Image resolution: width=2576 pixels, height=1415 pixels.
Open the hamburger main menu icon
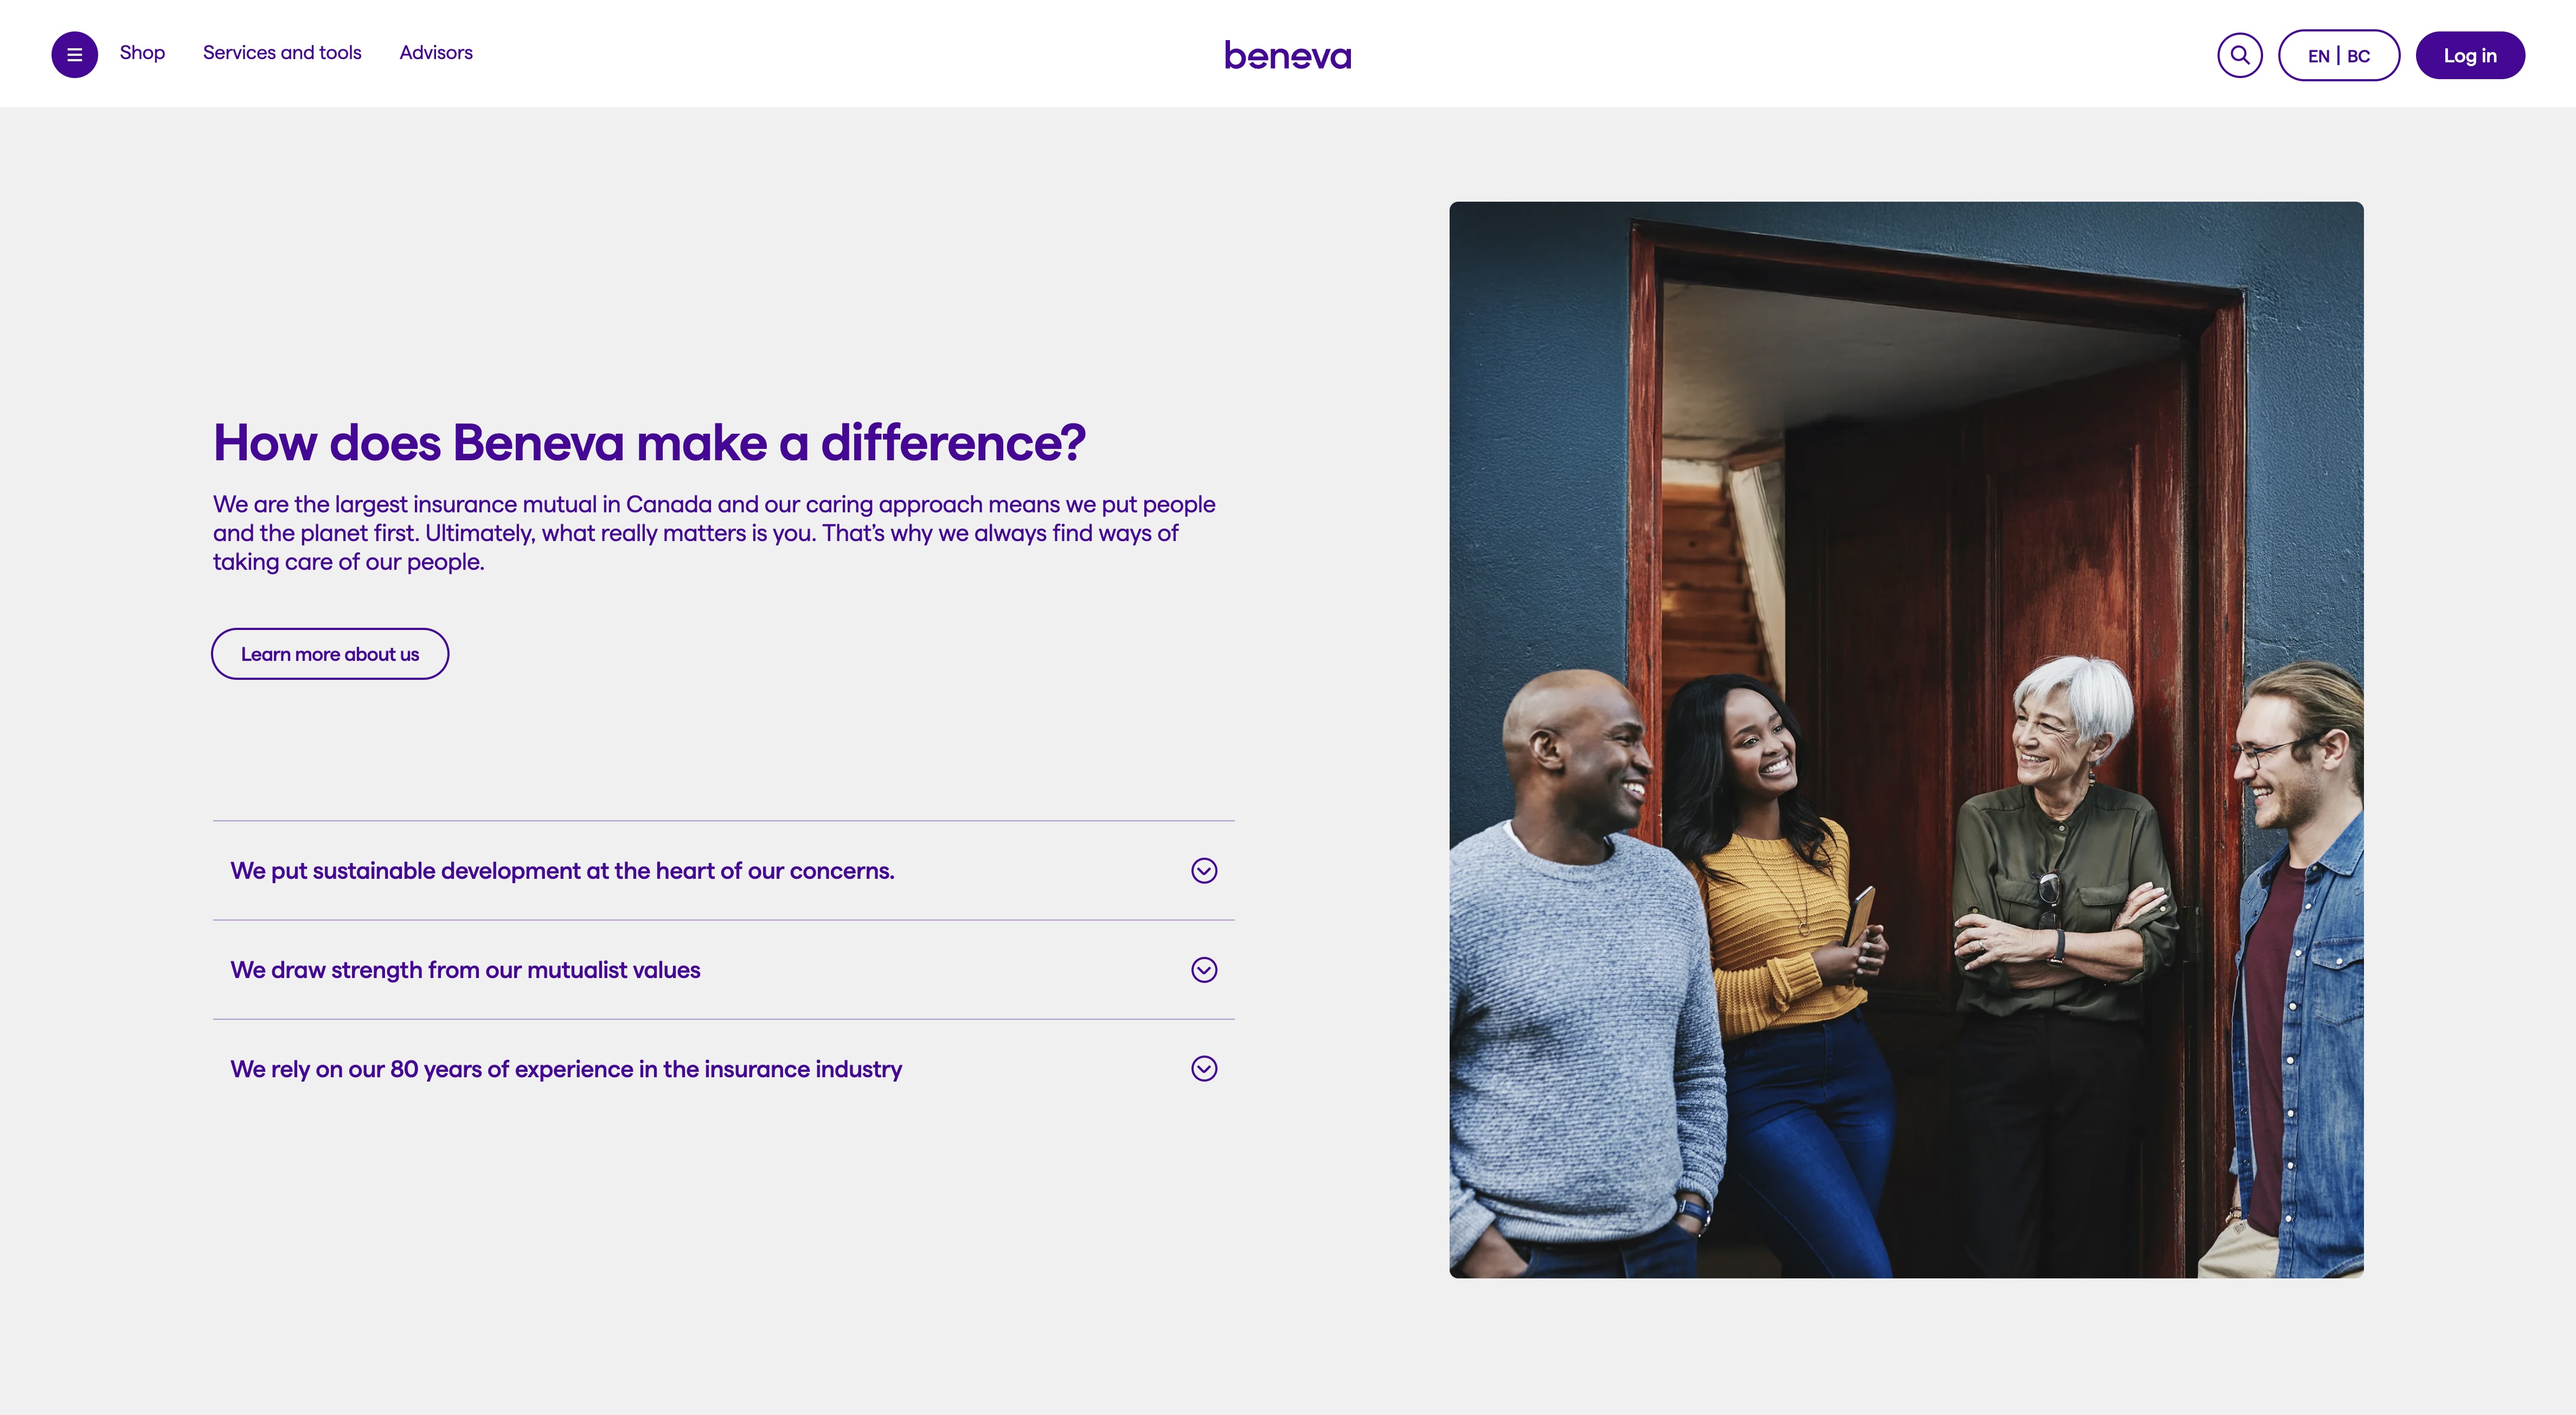[x=74, y=55]
